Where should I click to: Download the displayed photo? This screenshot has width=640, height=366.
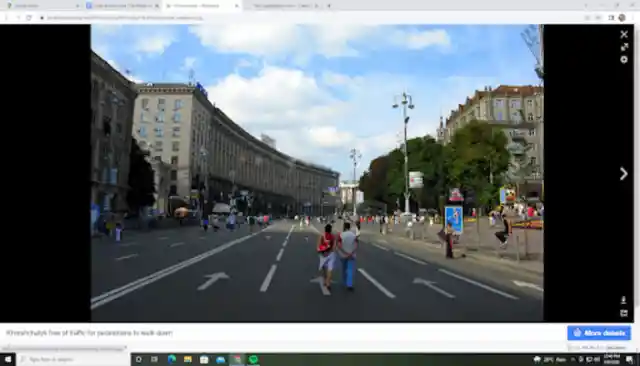coord(623,300)
